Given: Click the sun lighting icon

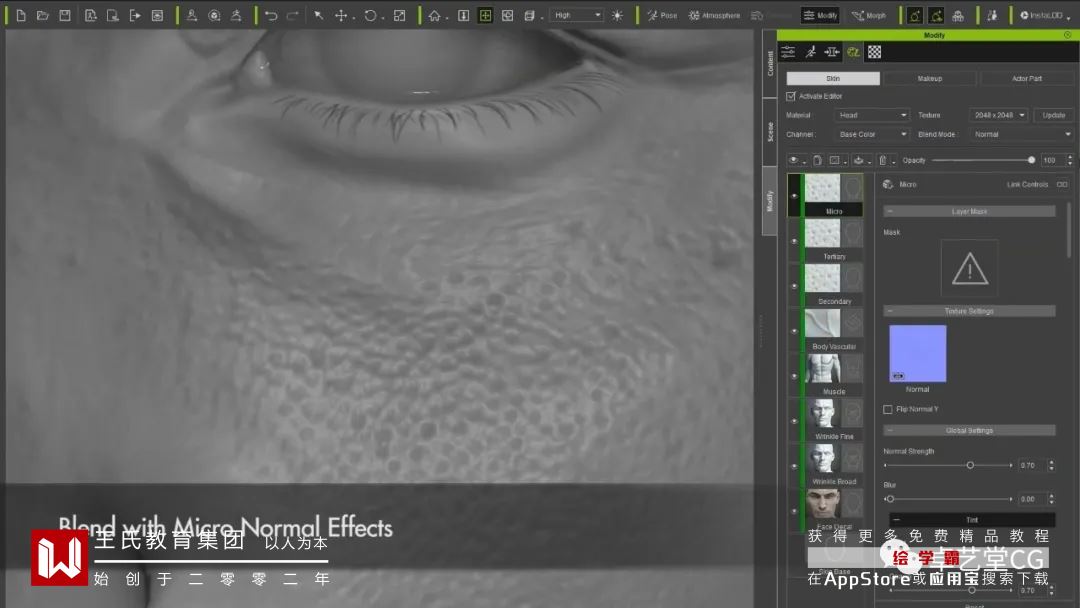Looking at the screenshot, I should point(618,15).
